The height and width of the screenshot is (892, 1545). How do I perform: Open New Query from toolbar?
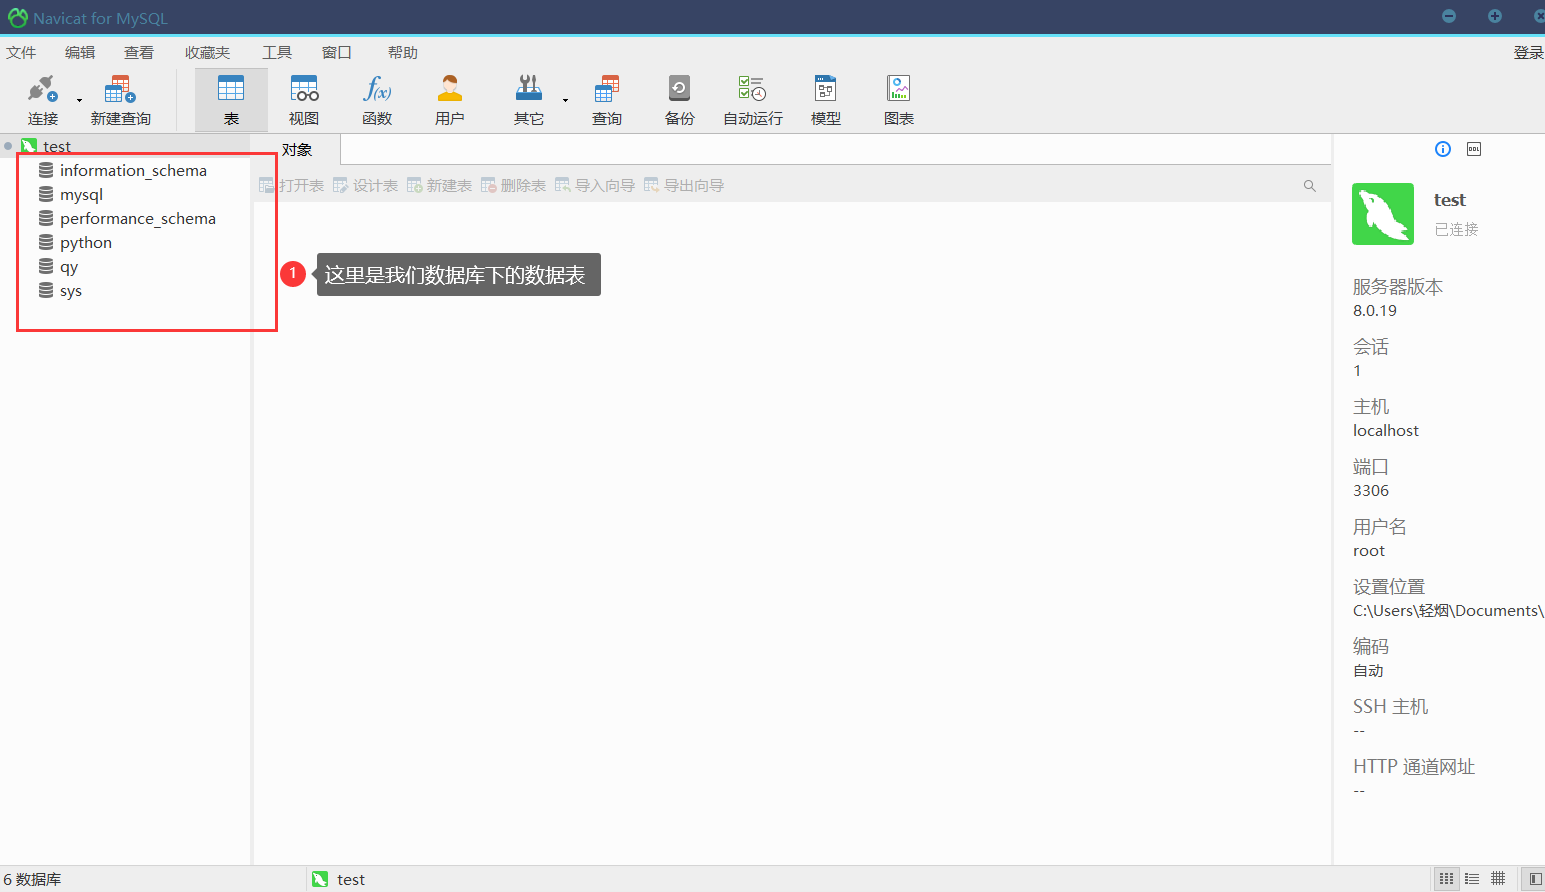point(120,90)
